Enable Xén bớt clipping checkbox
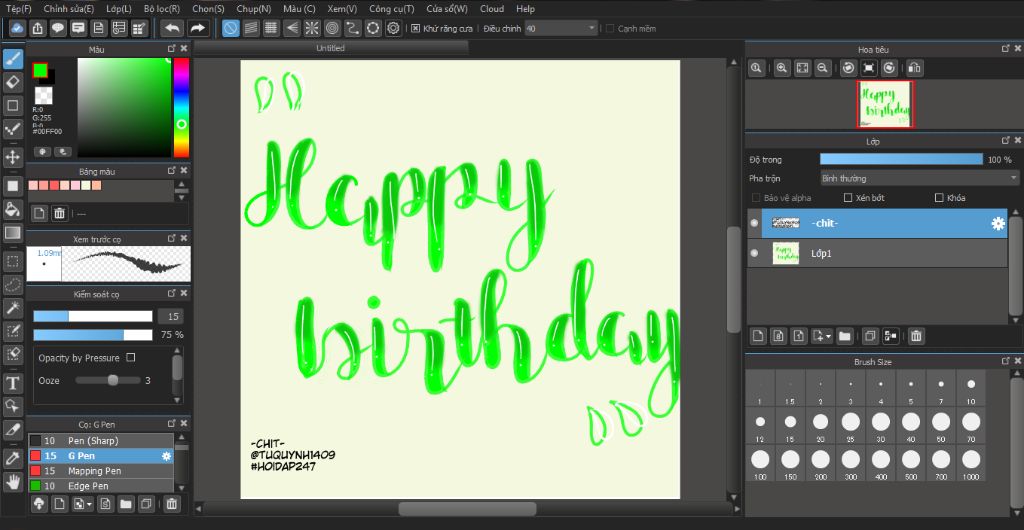 coord(848,198)
